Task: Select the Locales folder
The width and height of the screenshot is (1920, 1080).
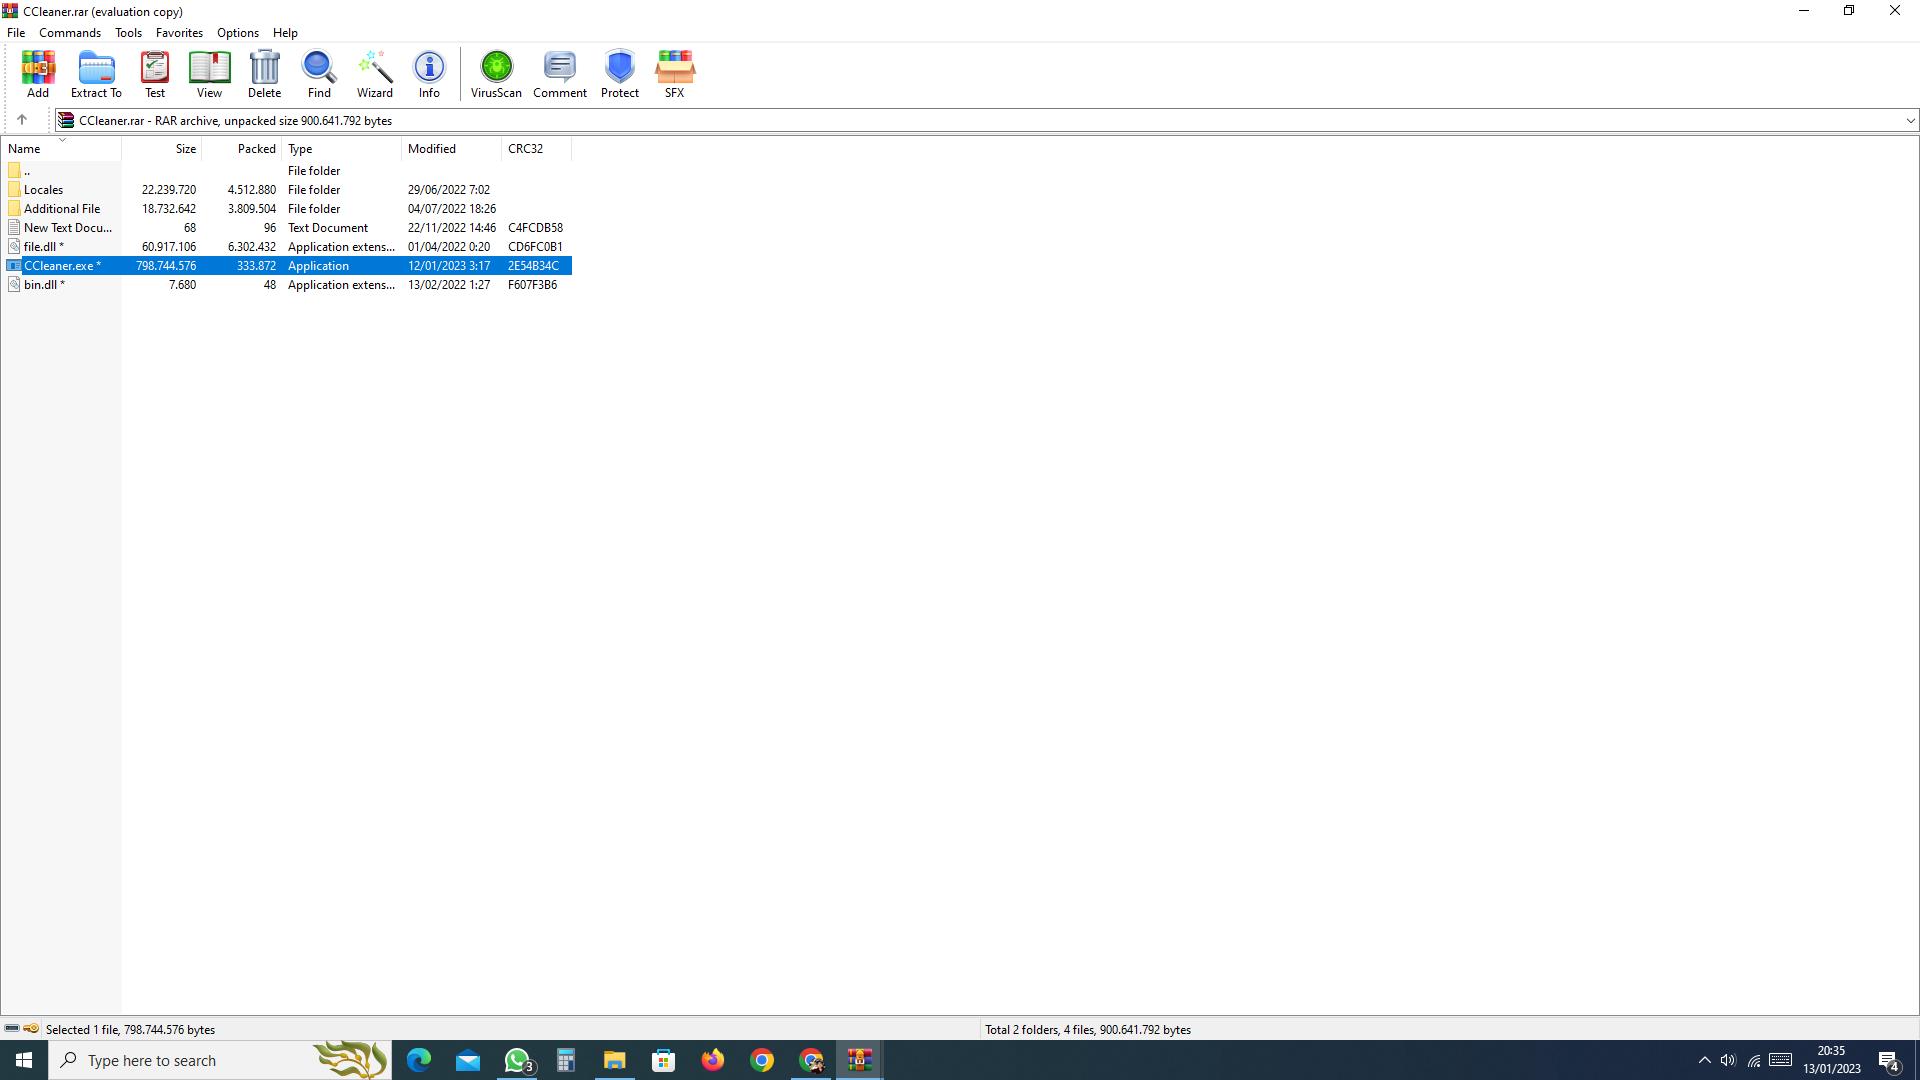Action: point(44,190)
